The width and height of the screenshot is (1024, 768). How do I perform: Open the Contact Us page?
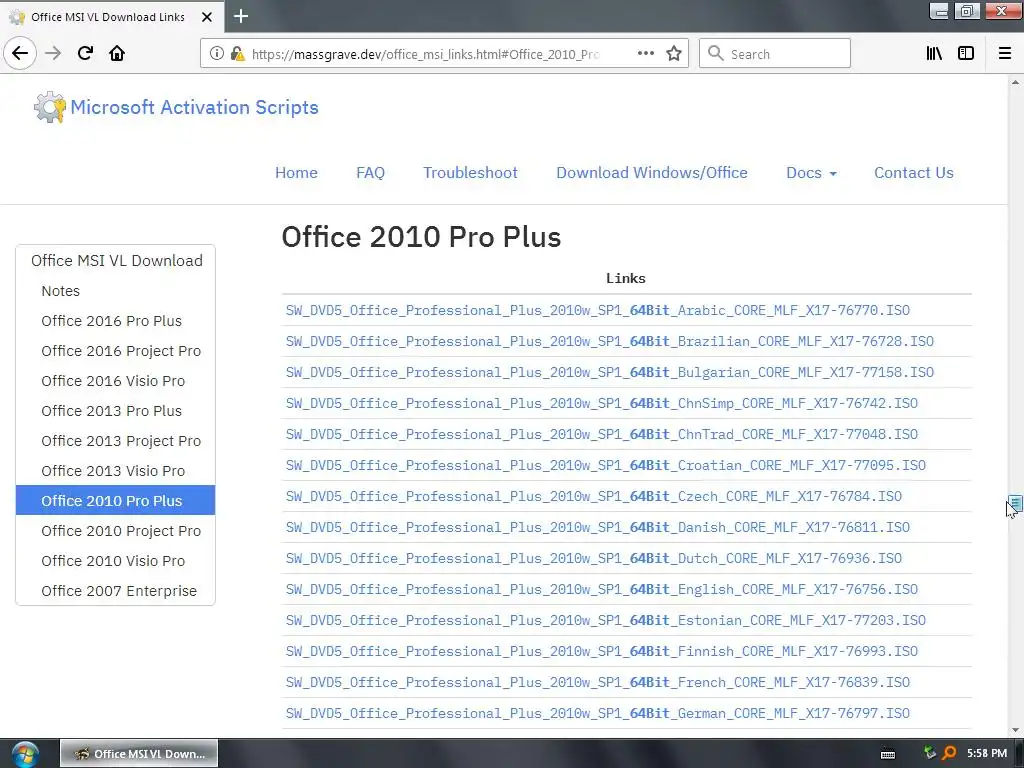pos(914,173)
